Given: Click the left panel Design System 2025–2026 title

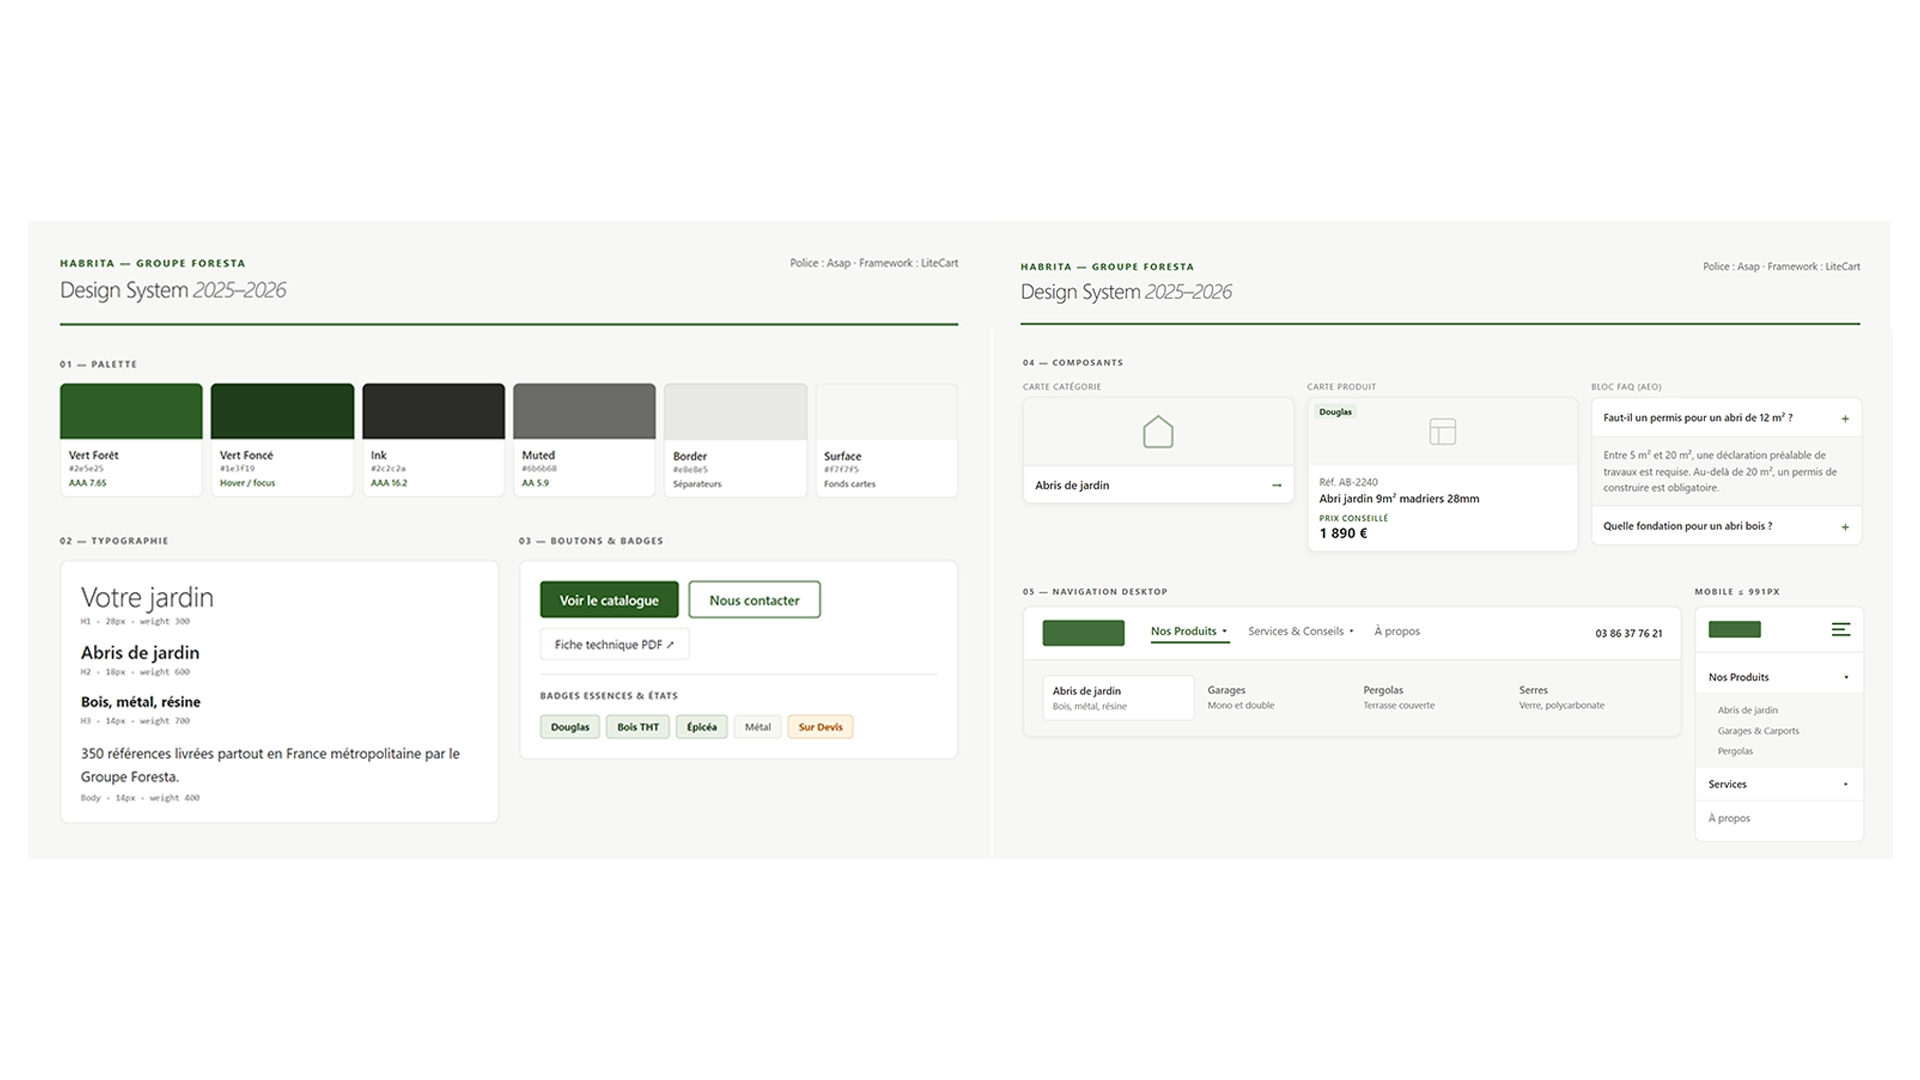Looking at the screenshot, I should 173,290.
